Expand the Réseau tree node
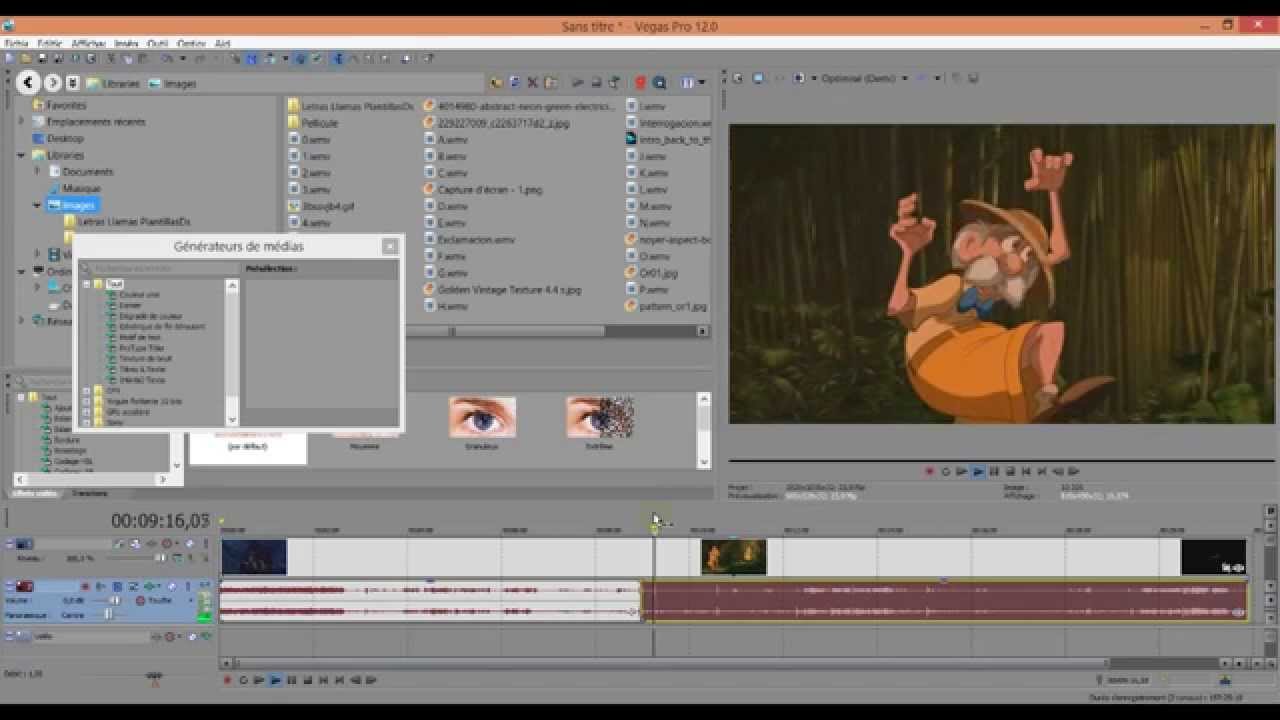Viewport: 1280px width, 720px height. tap(21, 321)
